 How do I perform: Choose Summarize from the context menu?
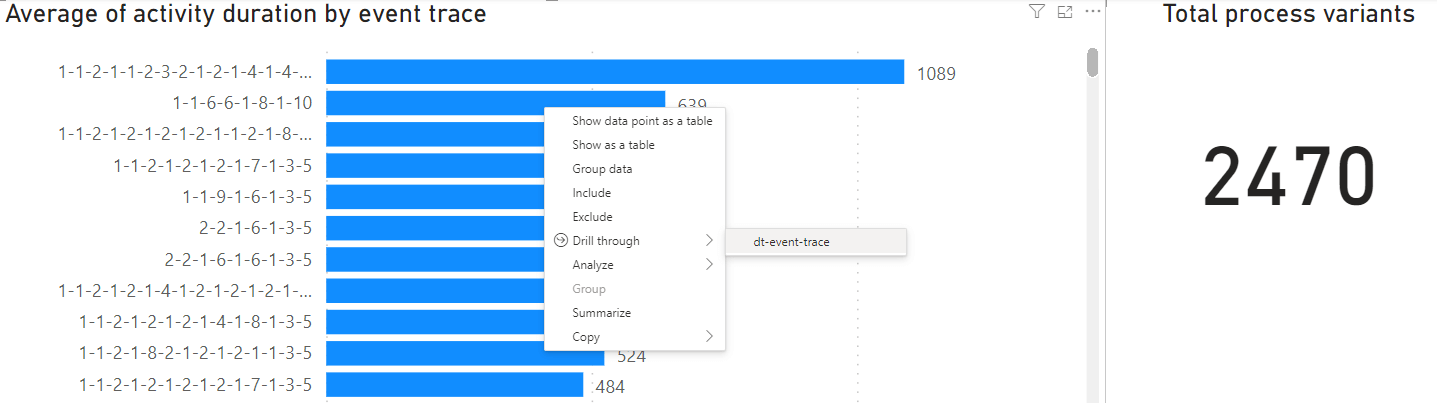click(x=601, y=313)
